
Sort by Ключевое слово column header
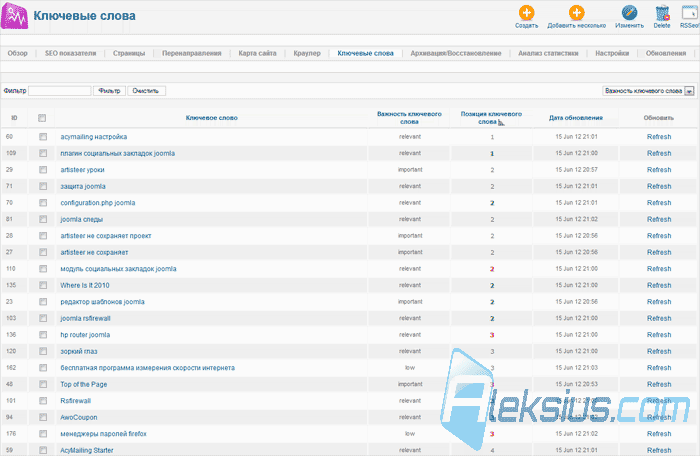coord(212,118)
